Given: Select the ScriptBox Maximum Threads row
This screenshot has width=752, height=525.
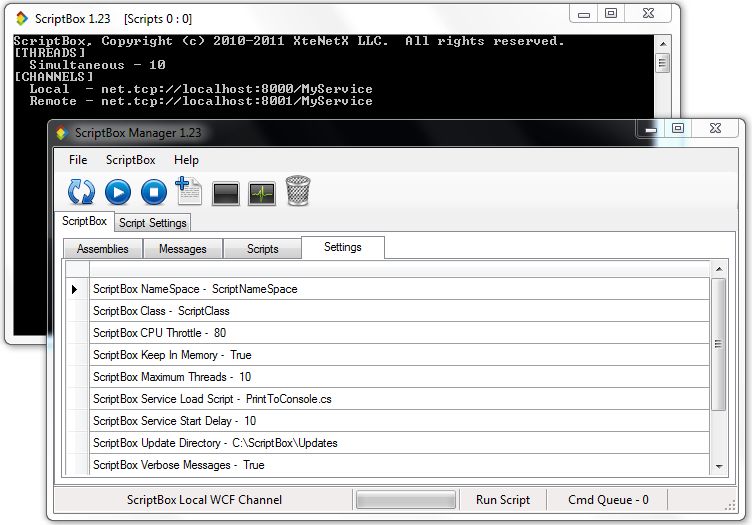Looking at the screenshot, I should [x=399, y=377].
